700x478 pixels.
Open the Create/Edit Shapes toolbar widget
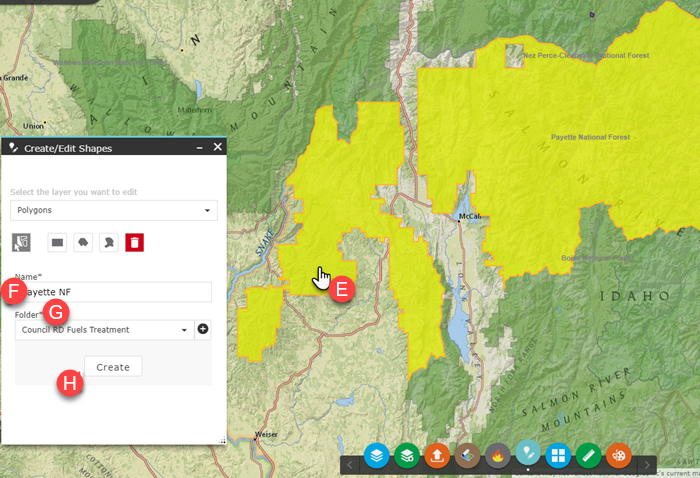tap(528, 456)
